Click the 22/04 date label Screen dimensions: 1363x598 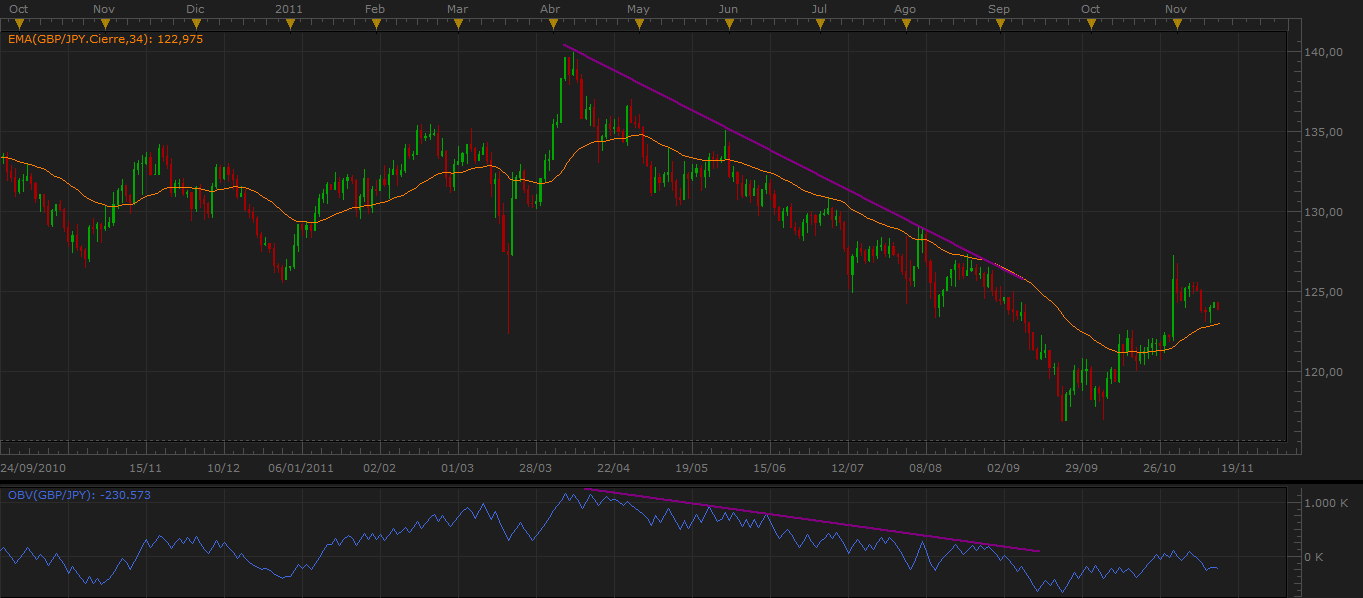tap(613, 467)
